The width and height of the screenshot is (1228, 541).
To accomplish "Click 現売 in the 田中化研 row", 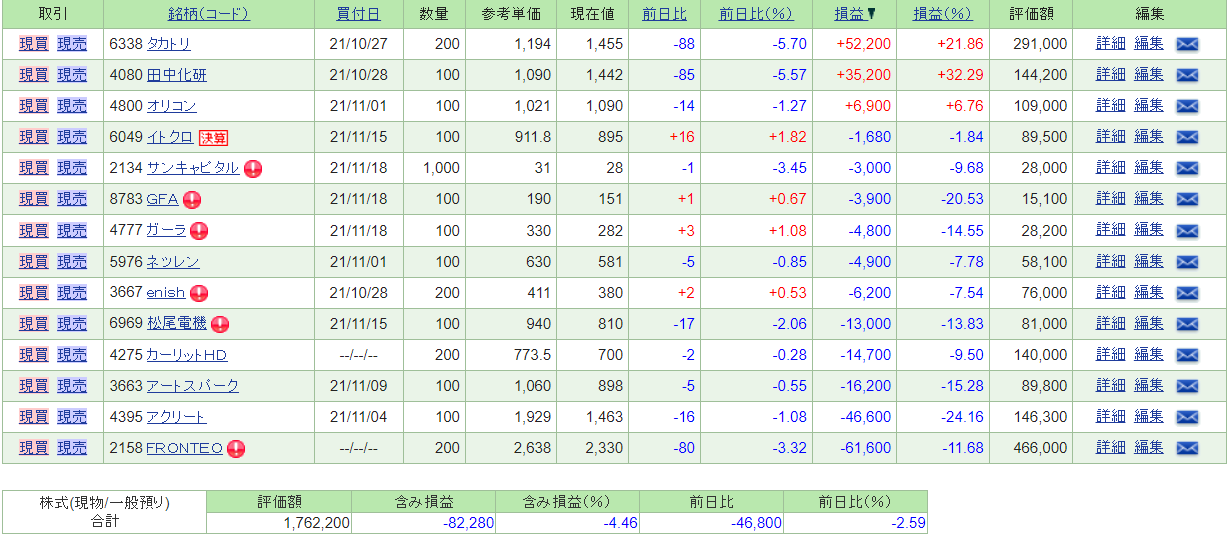I will click(72, 75).
